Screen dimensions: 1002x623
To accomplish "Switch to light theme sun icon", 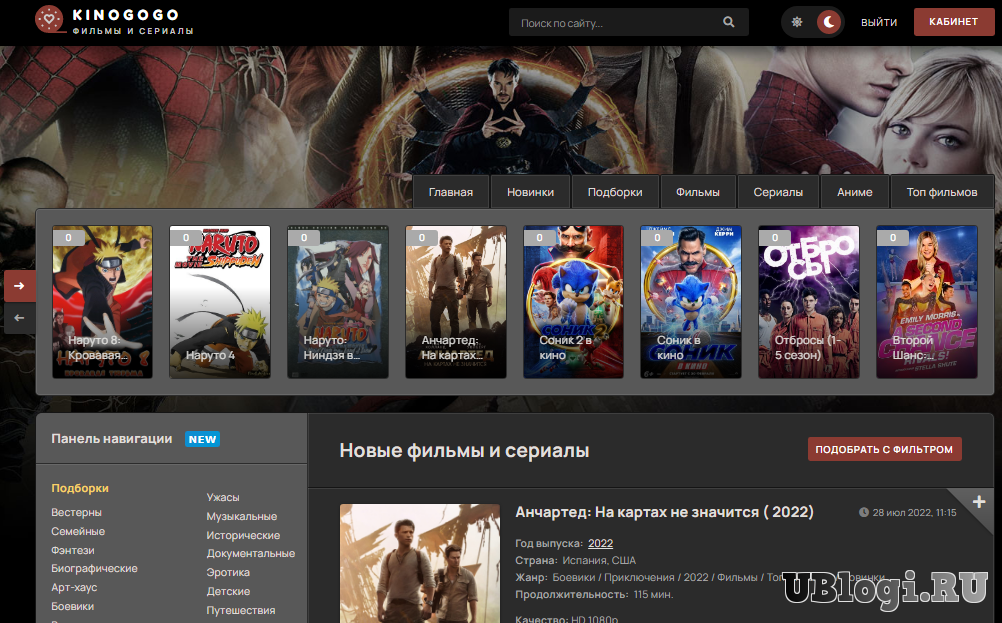I will pos(797,22).
